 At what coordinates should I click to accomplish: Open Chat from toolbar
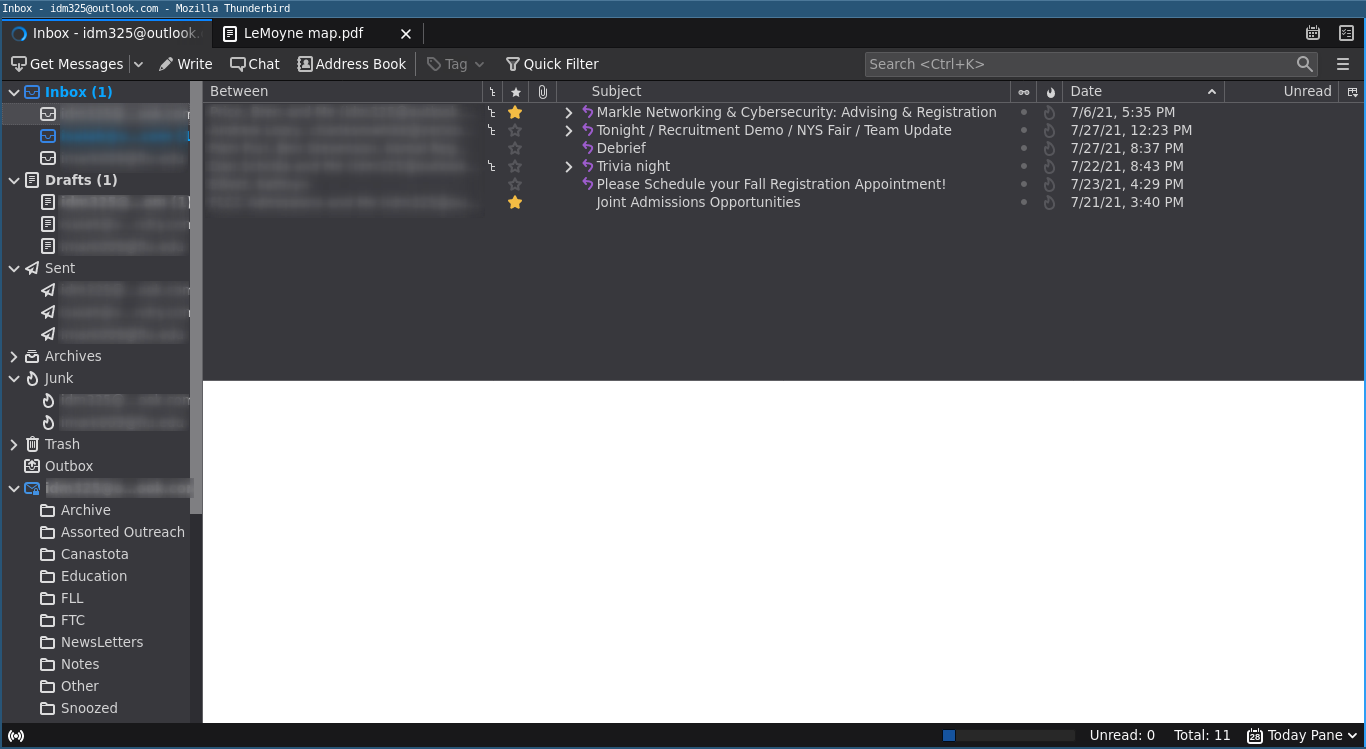[x=255, y=64]
